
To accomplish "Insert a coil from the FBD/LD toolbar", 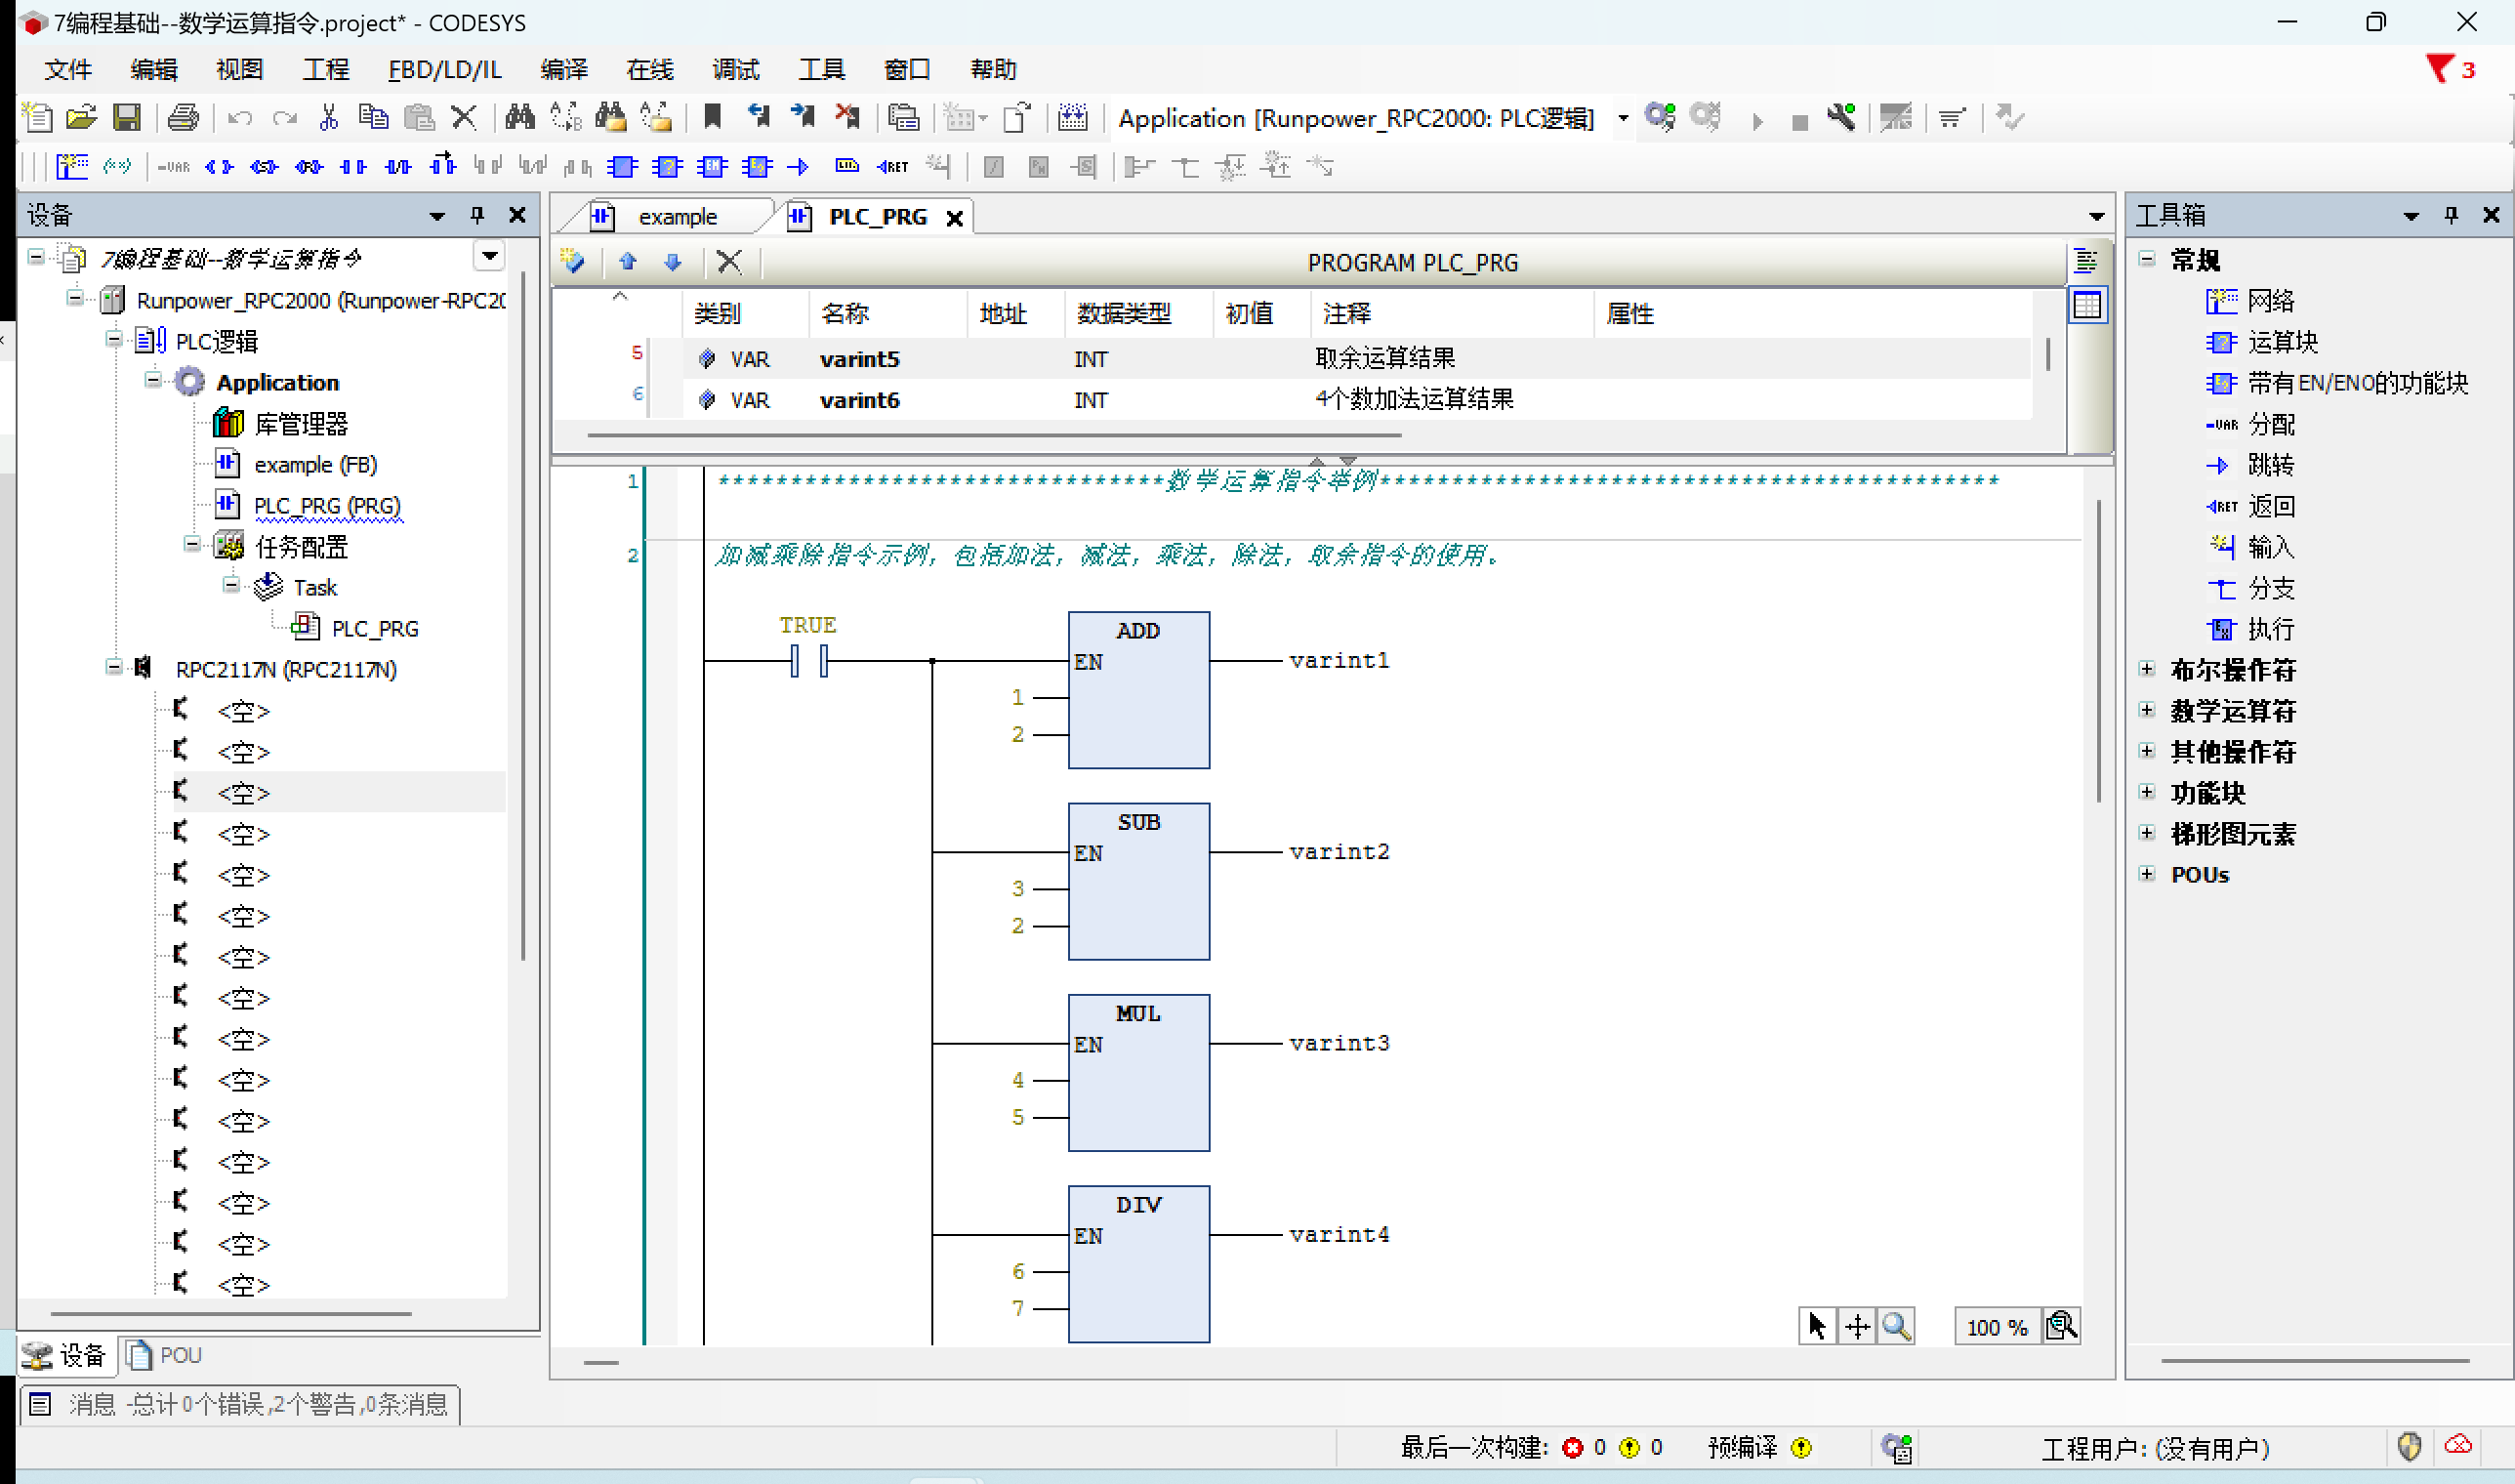I will 219,167.
